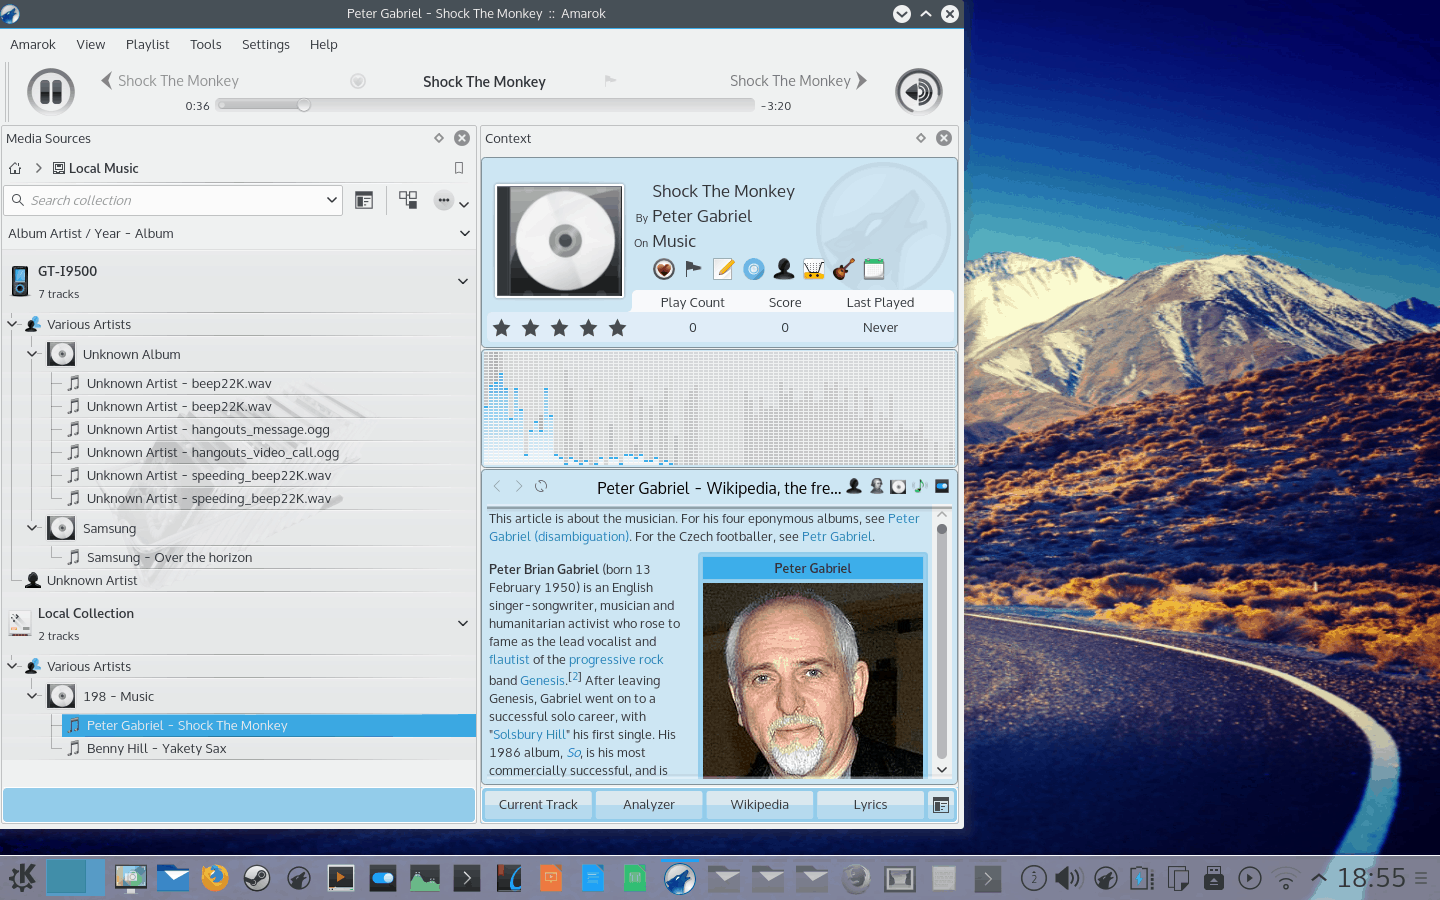Jump to Wikipedia applet button

(x=760, y=804)
